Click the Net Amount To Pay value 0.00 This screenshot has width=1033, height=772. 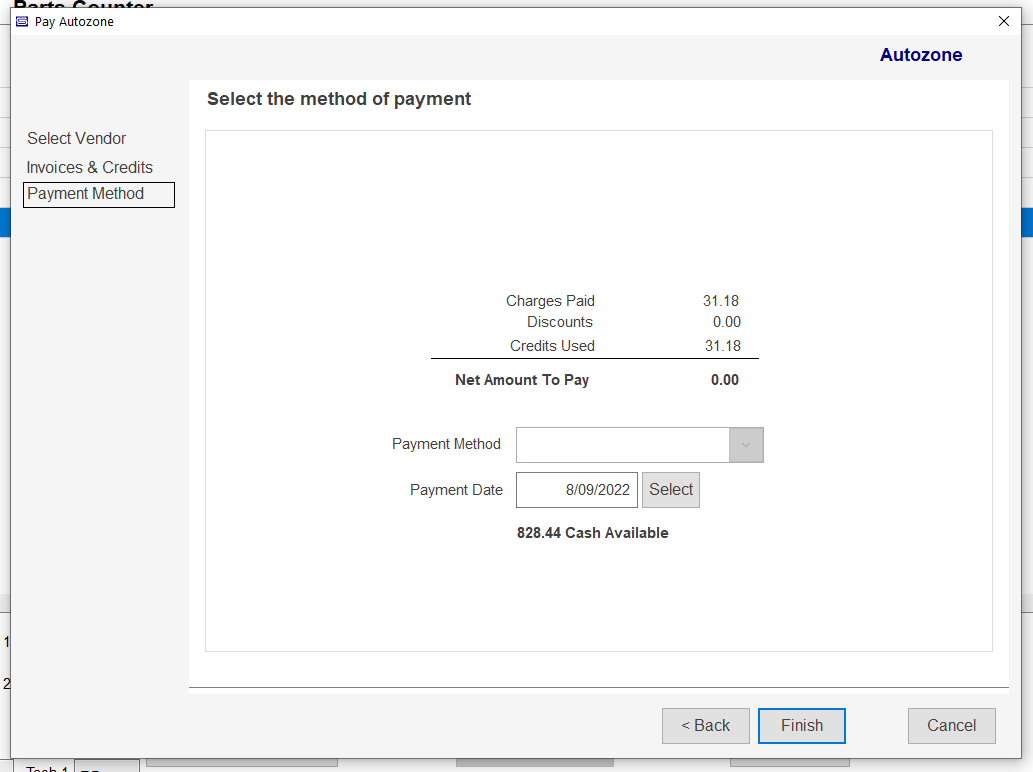725,380
